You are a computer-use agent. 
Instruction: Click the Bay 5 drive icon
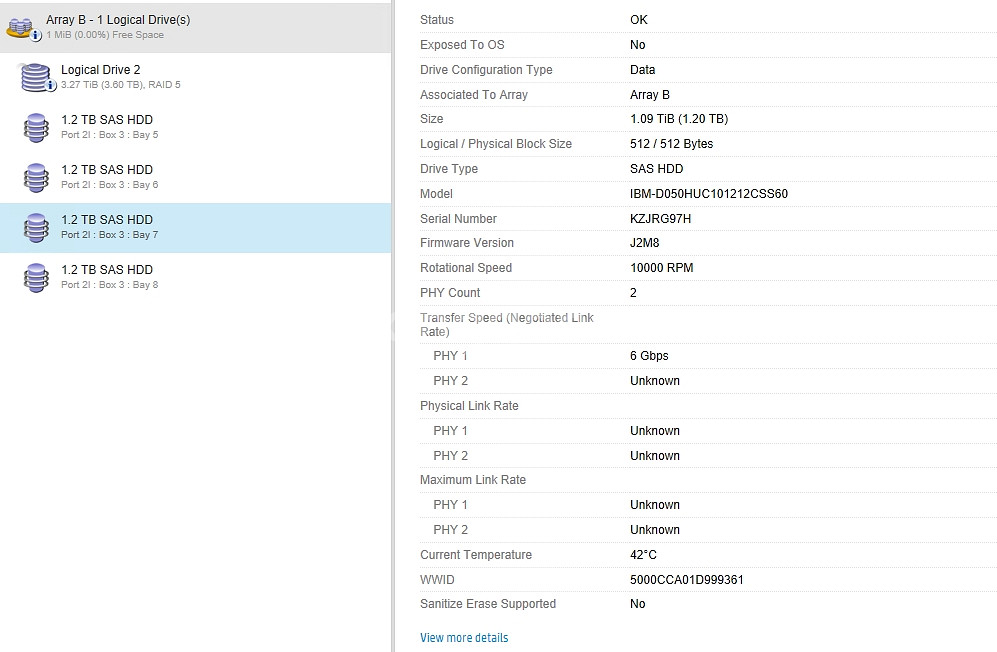click(x=36, y=128)
